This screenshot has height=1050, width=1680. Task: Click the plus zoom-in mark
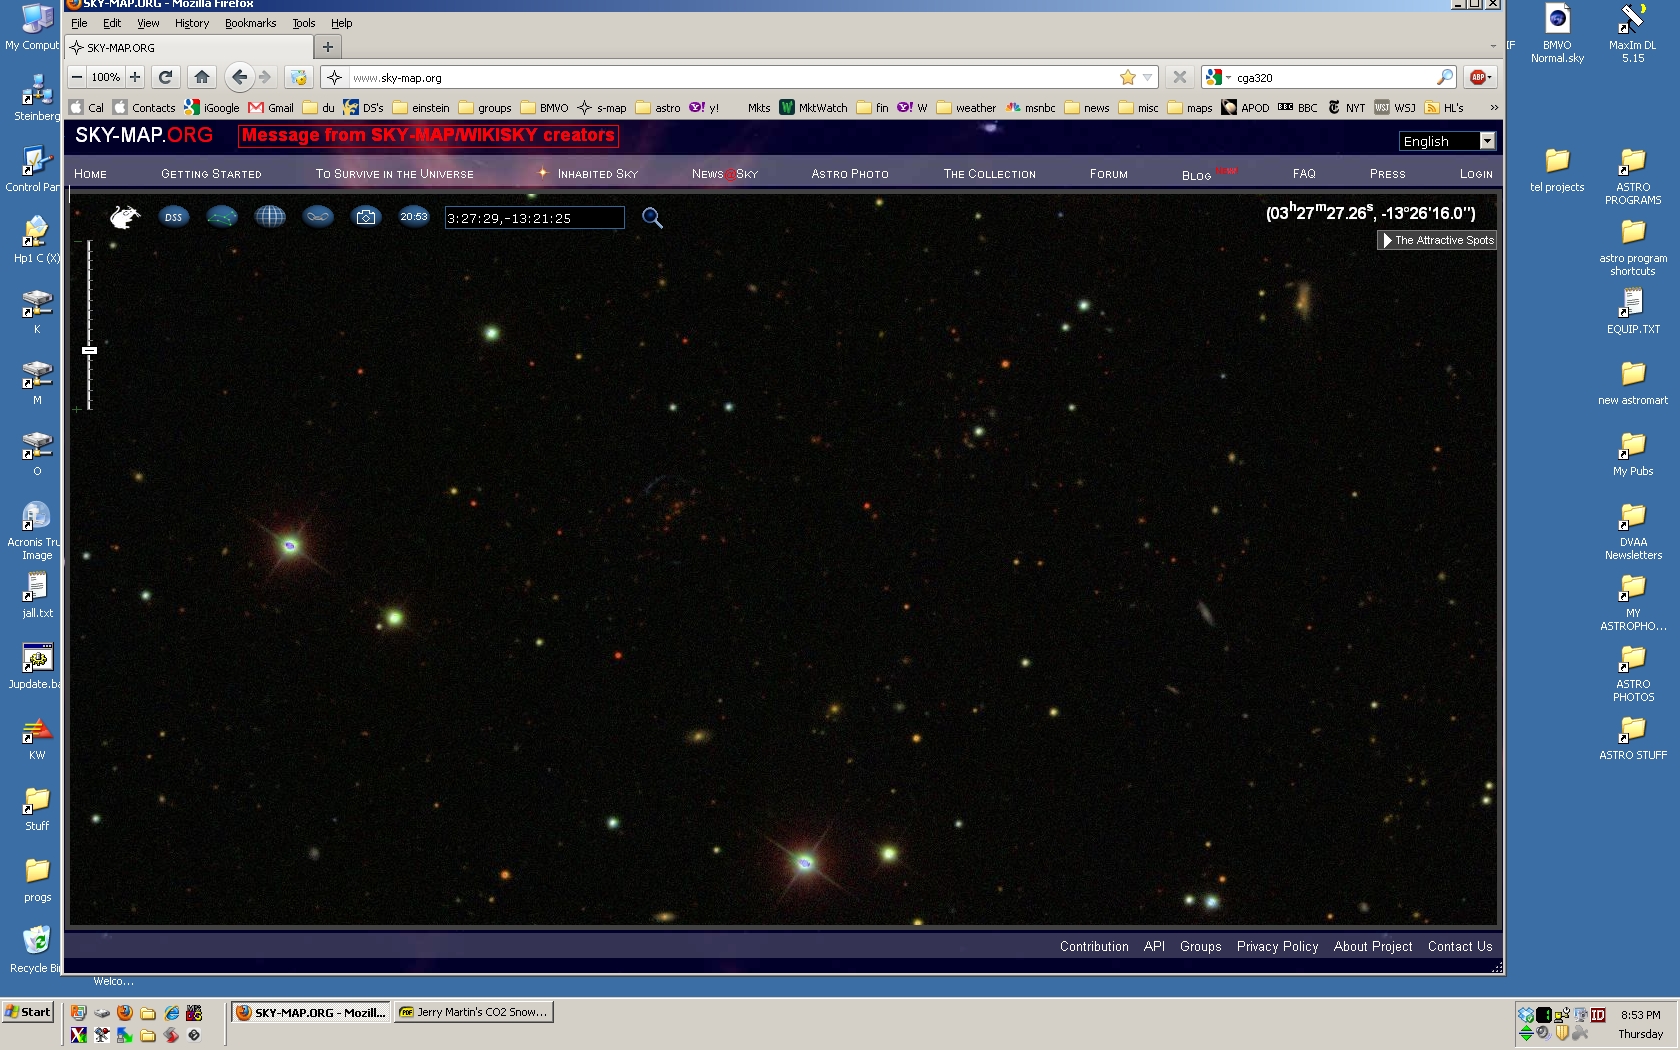click(77, 409)
